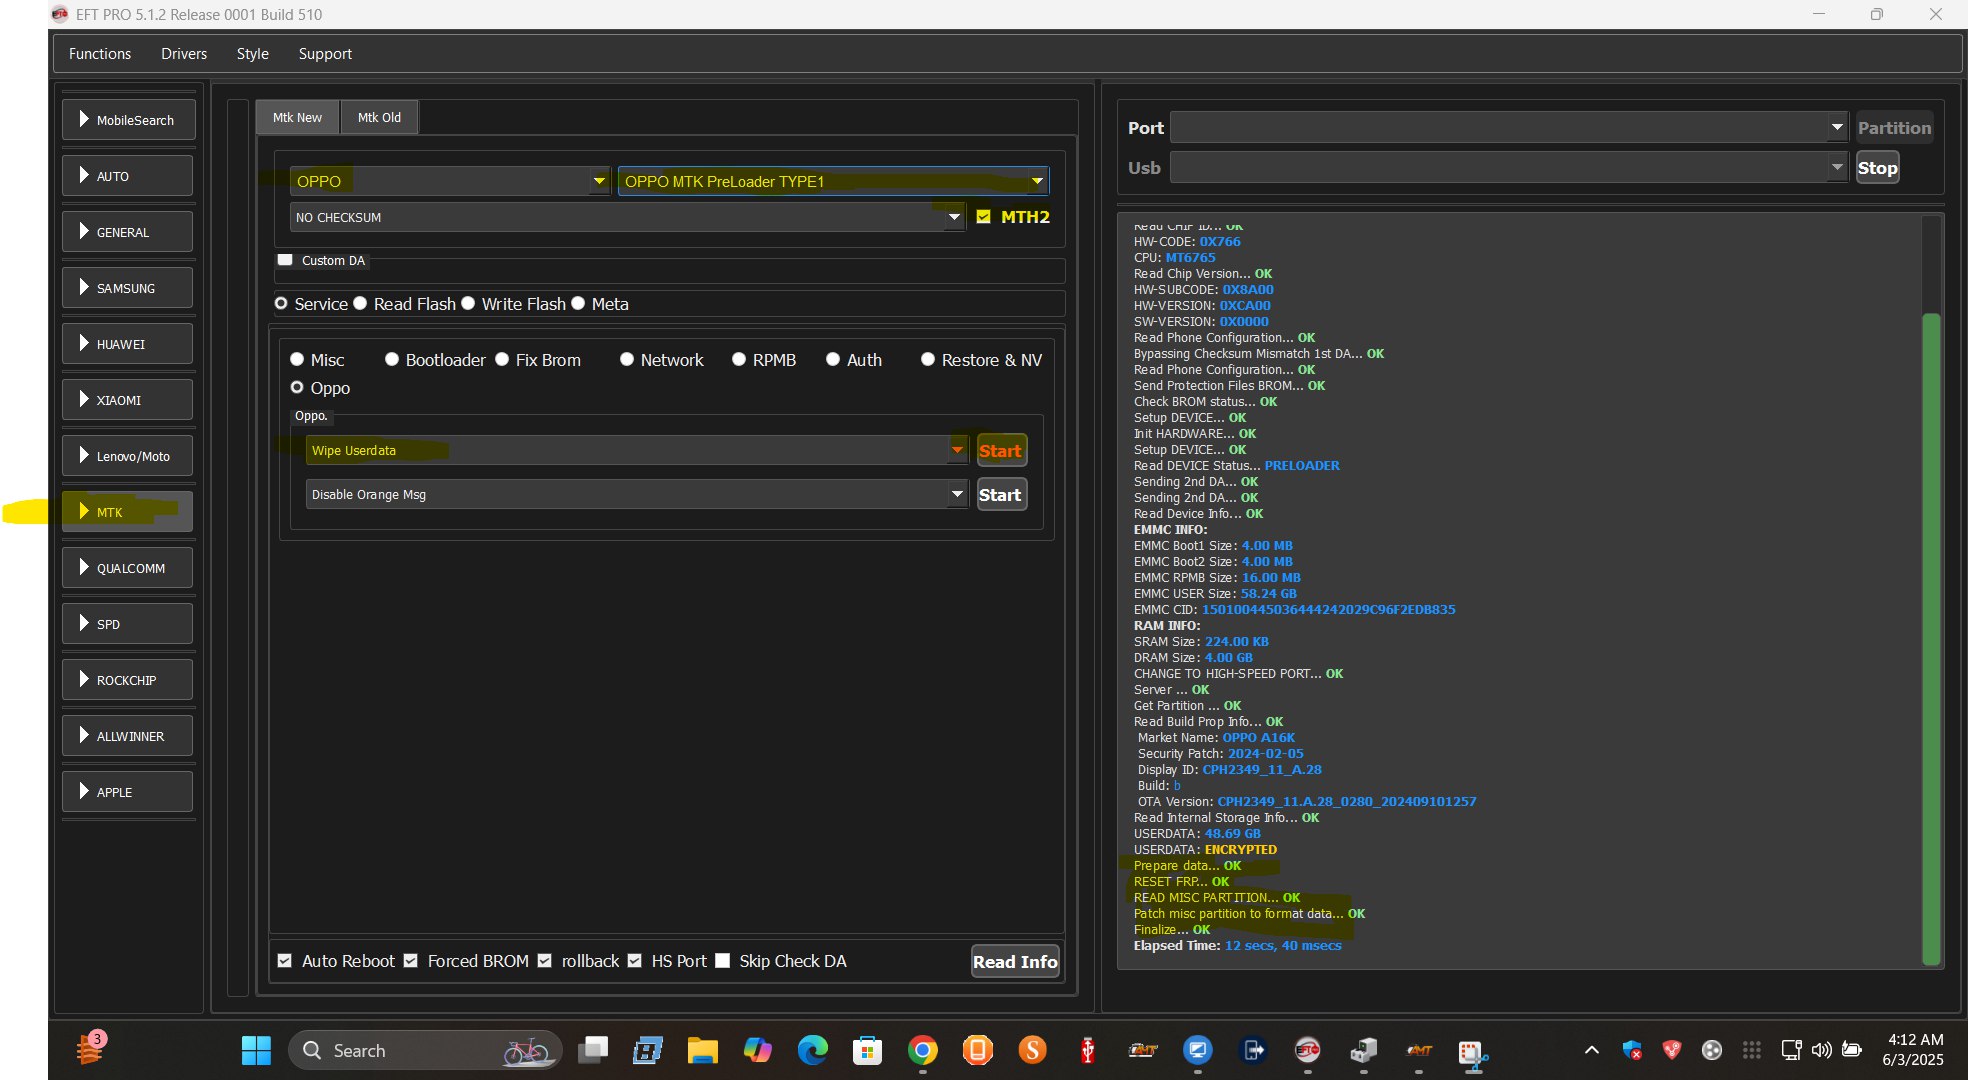
Task: Enable the Custom DA checkbox
Action: 285,260
